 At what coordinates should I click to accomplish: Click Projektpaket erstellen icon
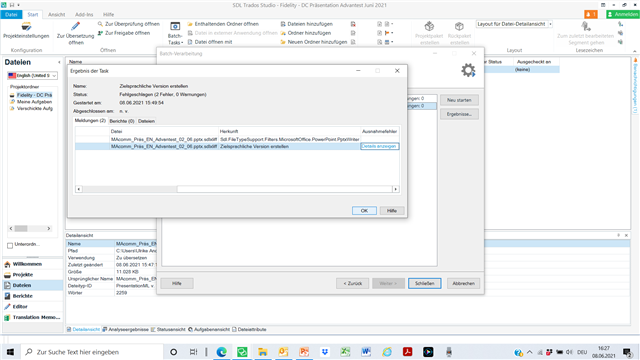(429, 27)
